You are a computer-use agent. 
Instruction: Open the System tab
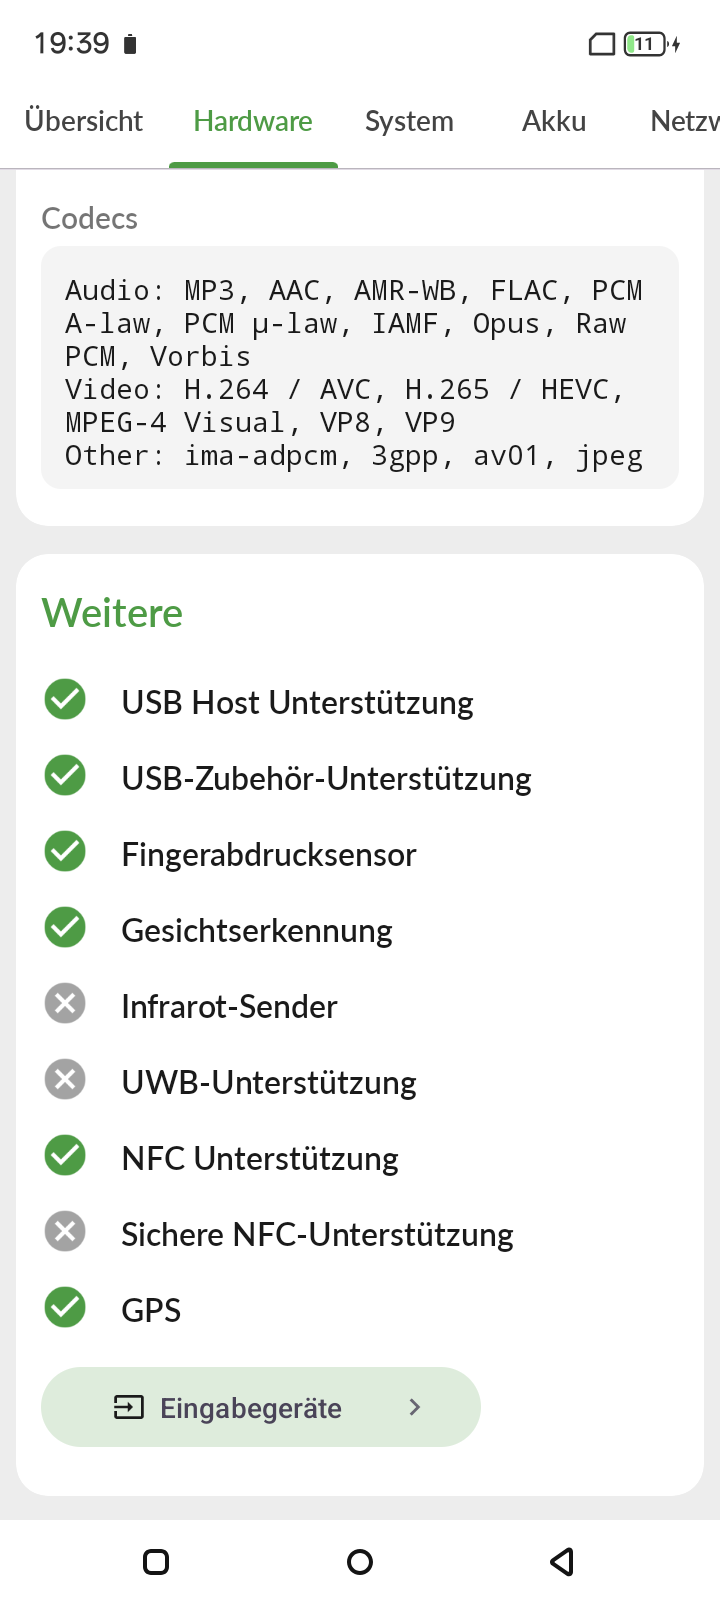[x=409, y=122]
